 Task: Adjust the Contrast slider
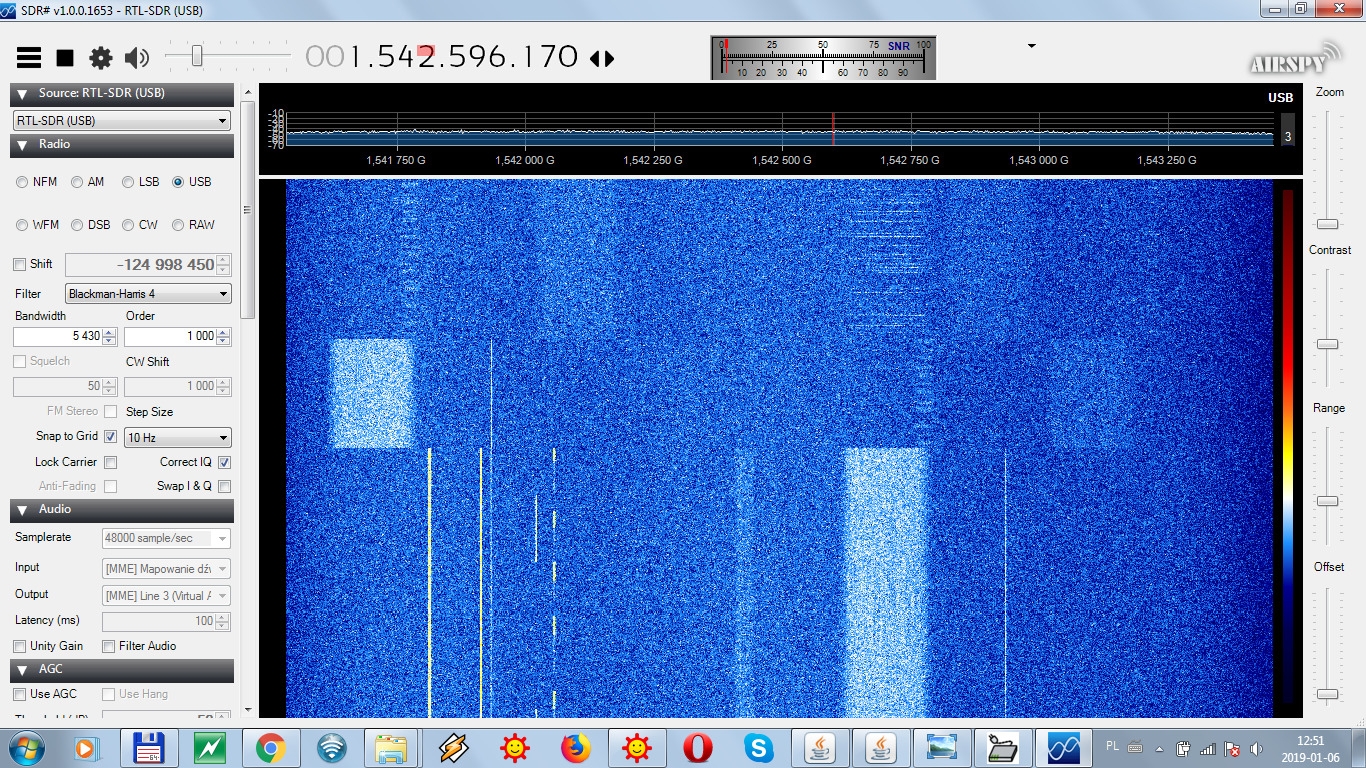(1327, 344)
